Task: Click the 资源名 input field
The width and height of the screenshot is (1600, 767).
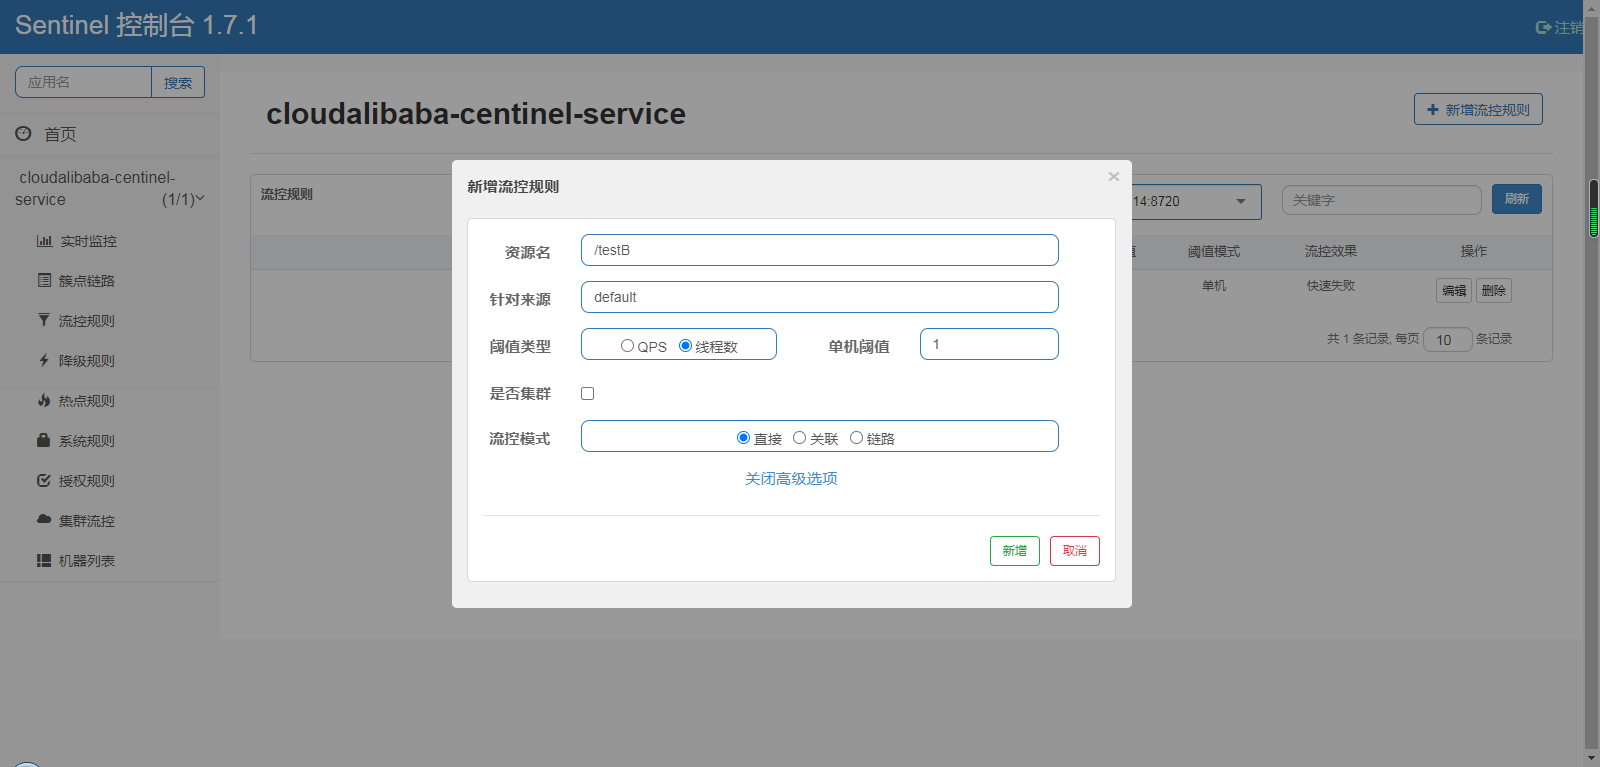Action: [x=820, y=250]
